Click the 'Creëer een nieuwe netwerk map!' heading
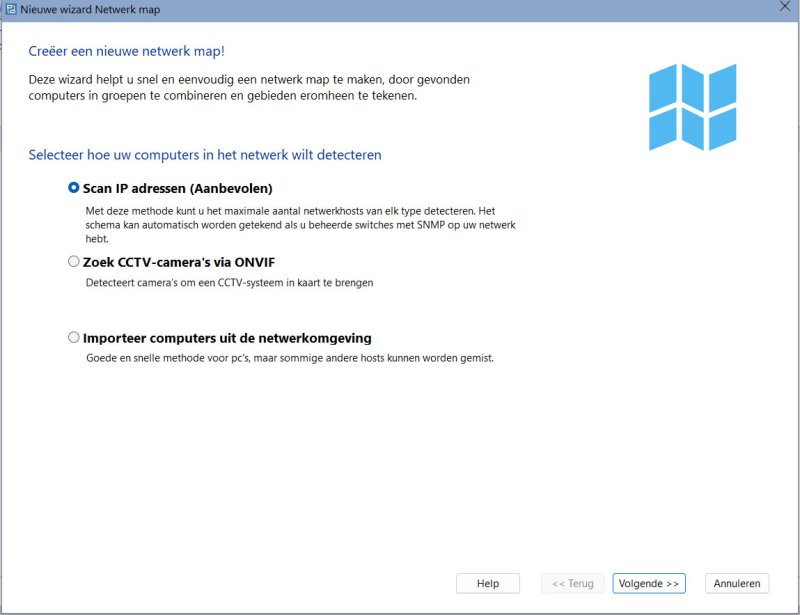The image size is (800, 615). tap(134, 50)
